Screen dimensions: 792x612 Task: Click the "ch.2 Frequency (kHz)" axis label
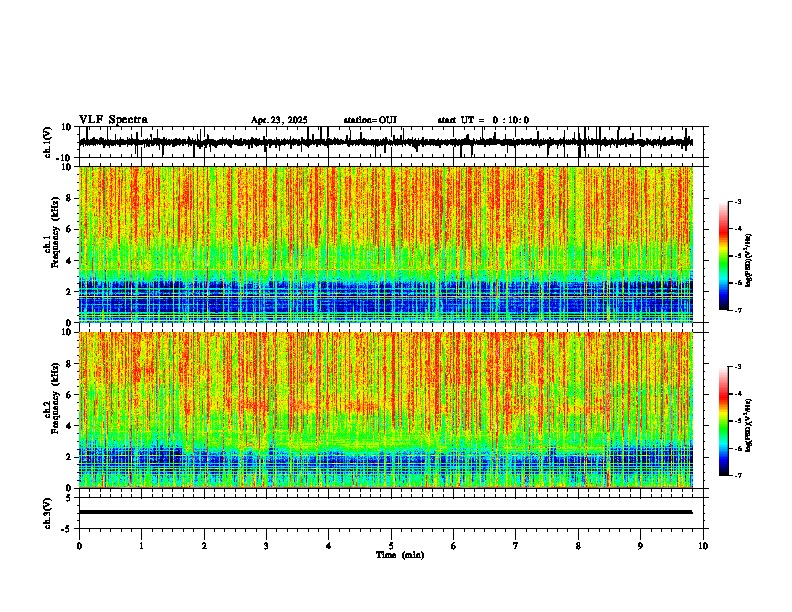(x=51, y=398)
